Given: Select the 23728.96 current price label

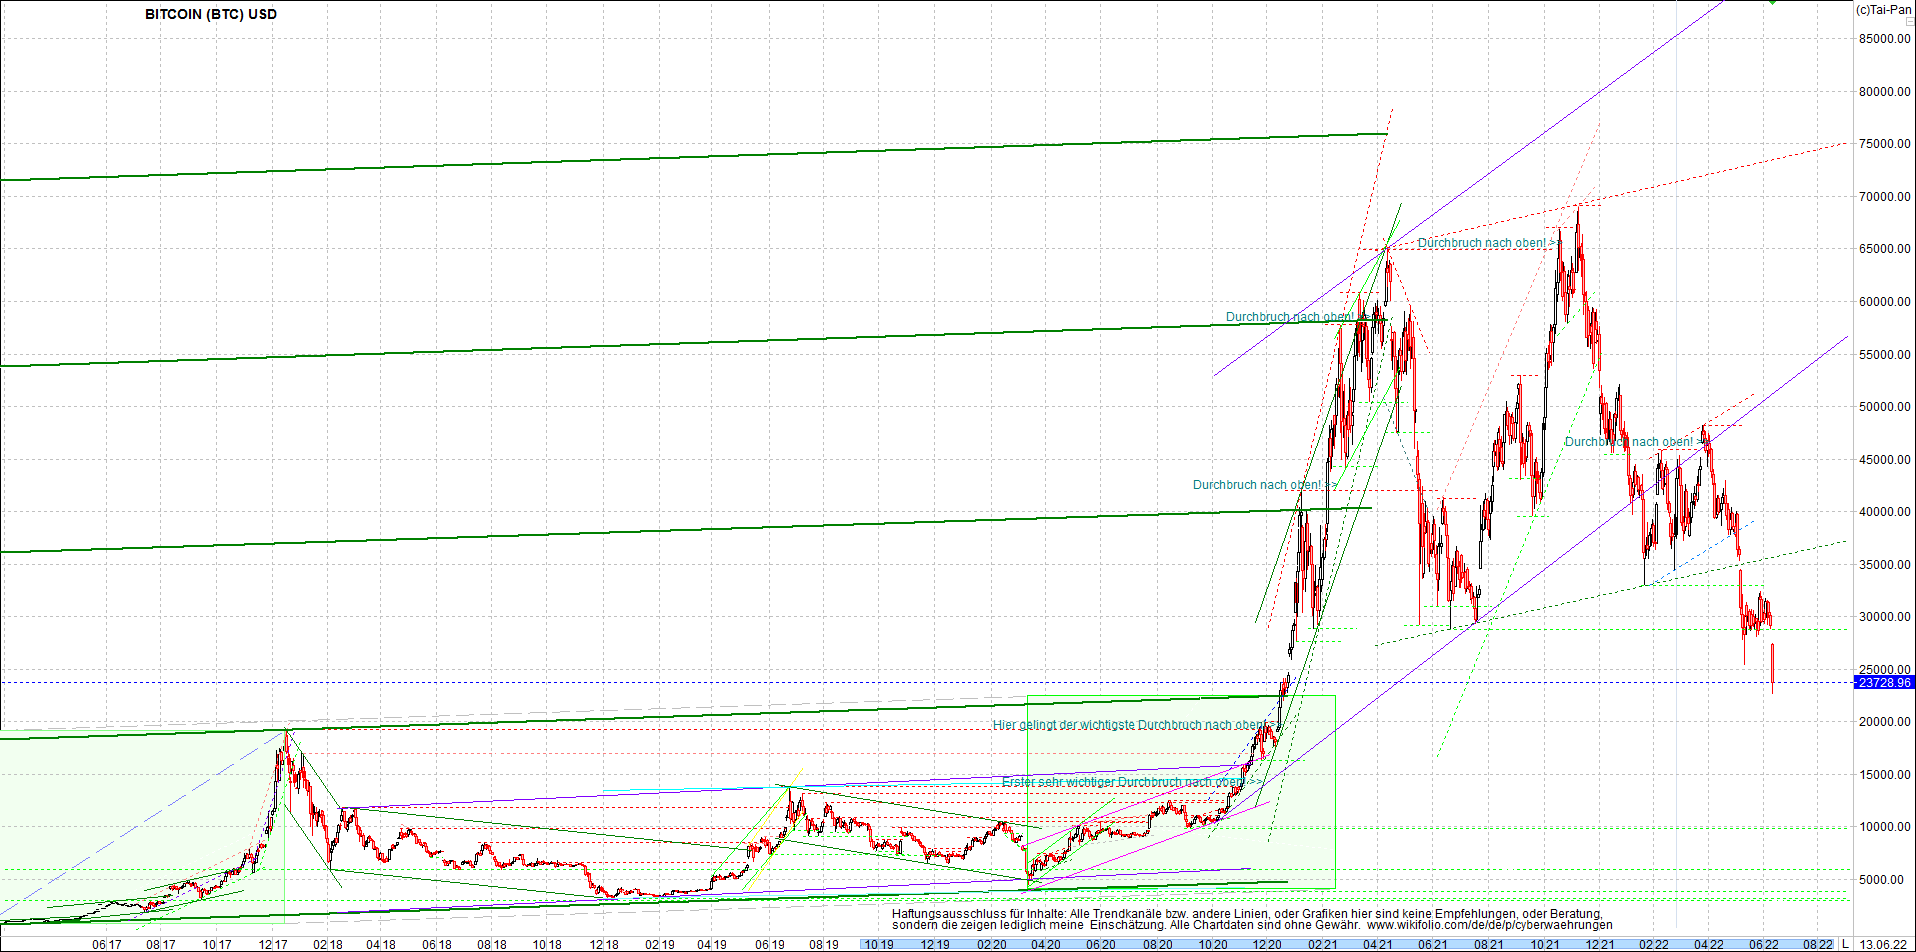Looking at the screenshot, I should tap(1883, 683).
